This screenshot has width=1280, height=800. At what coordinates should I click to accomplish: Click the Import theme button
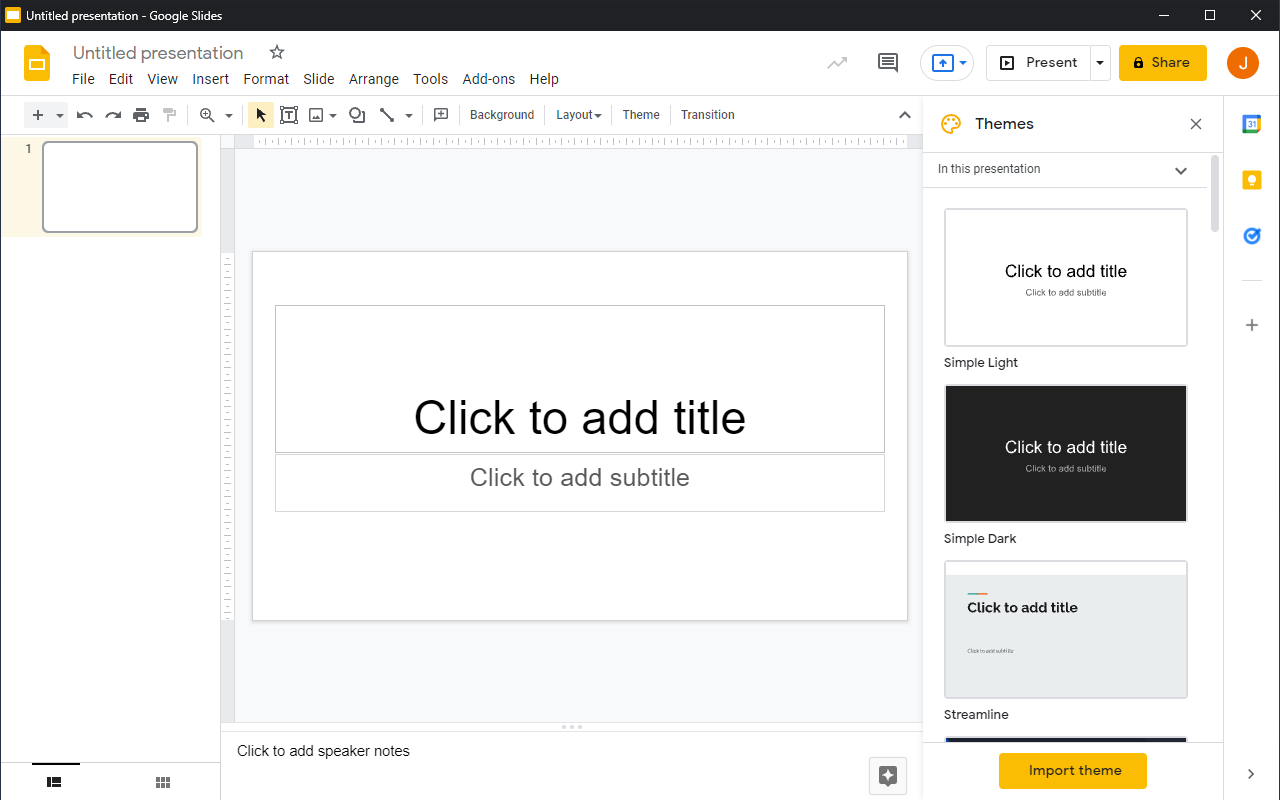tap(1072, 770)
